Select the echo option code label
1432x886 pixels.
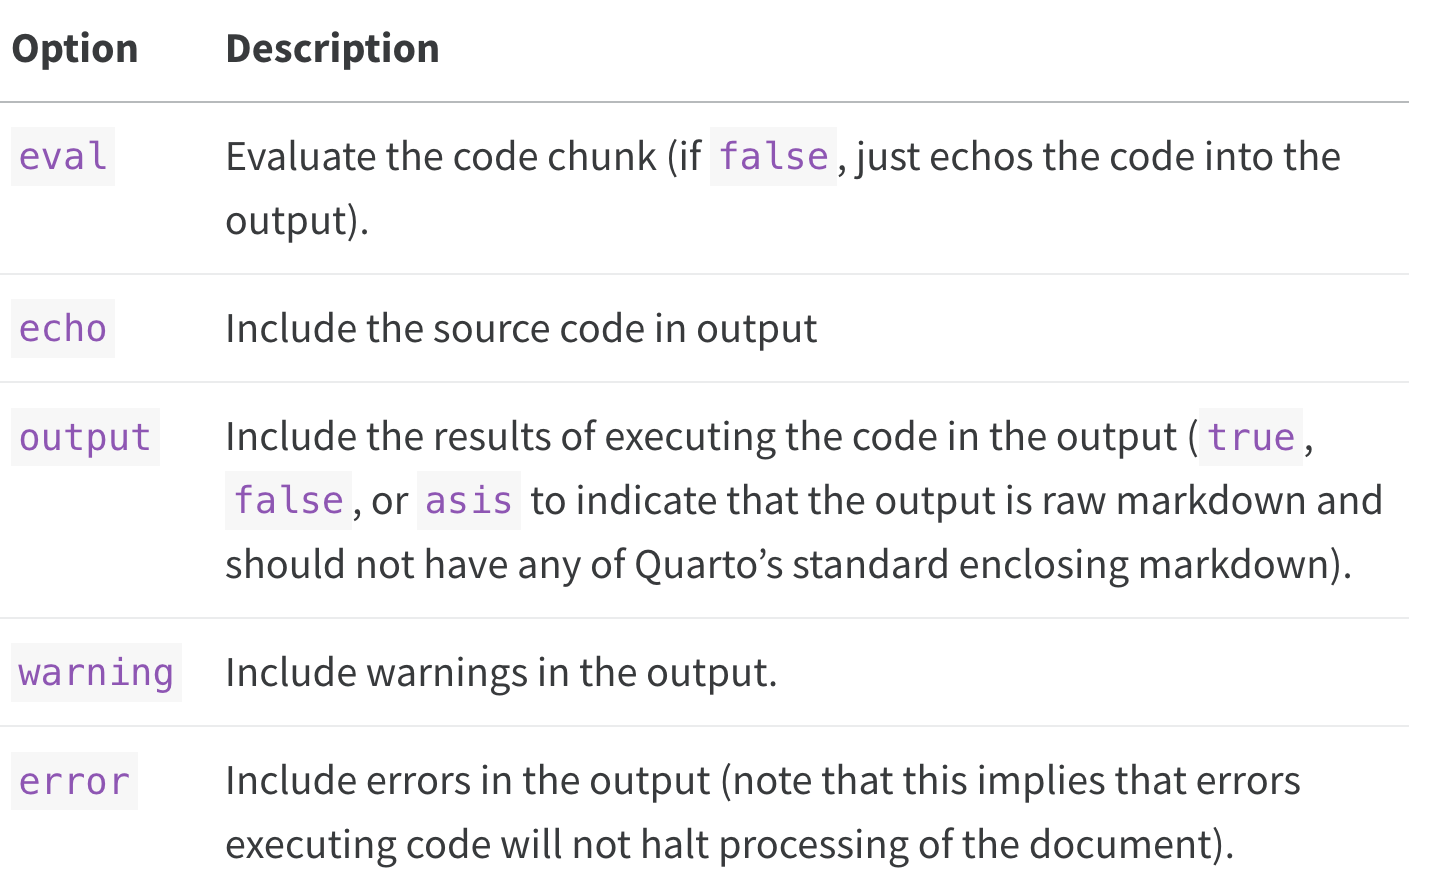tap(63, 329)
